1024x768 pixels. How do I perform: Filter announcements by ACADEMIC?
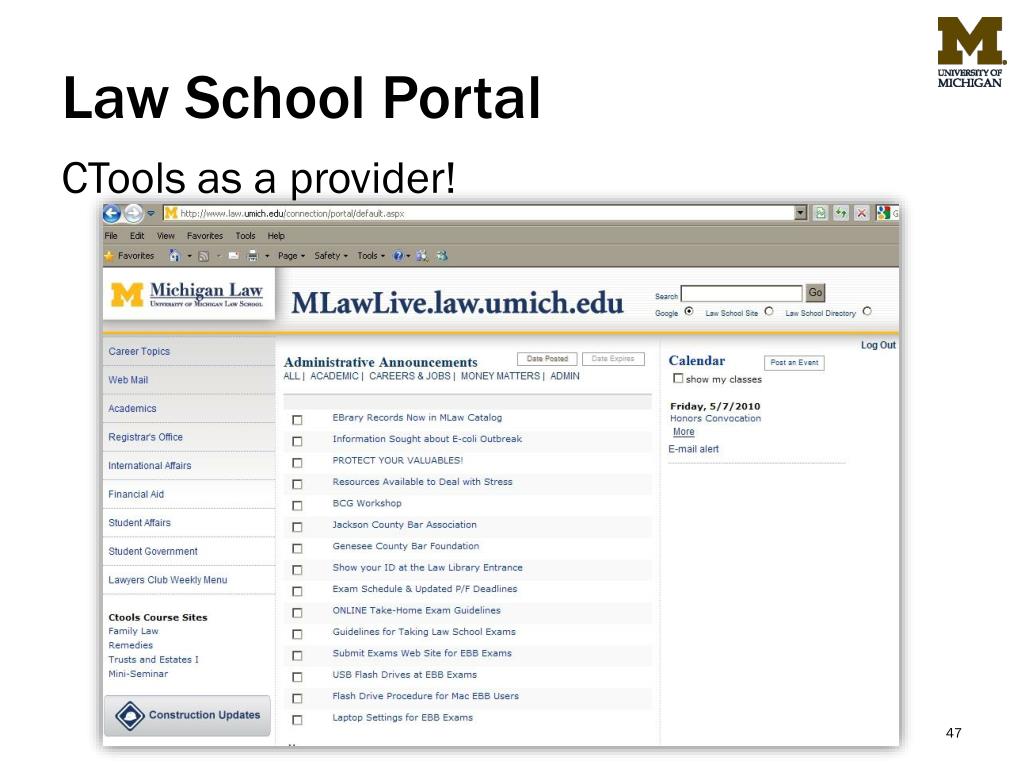(334, 376)
